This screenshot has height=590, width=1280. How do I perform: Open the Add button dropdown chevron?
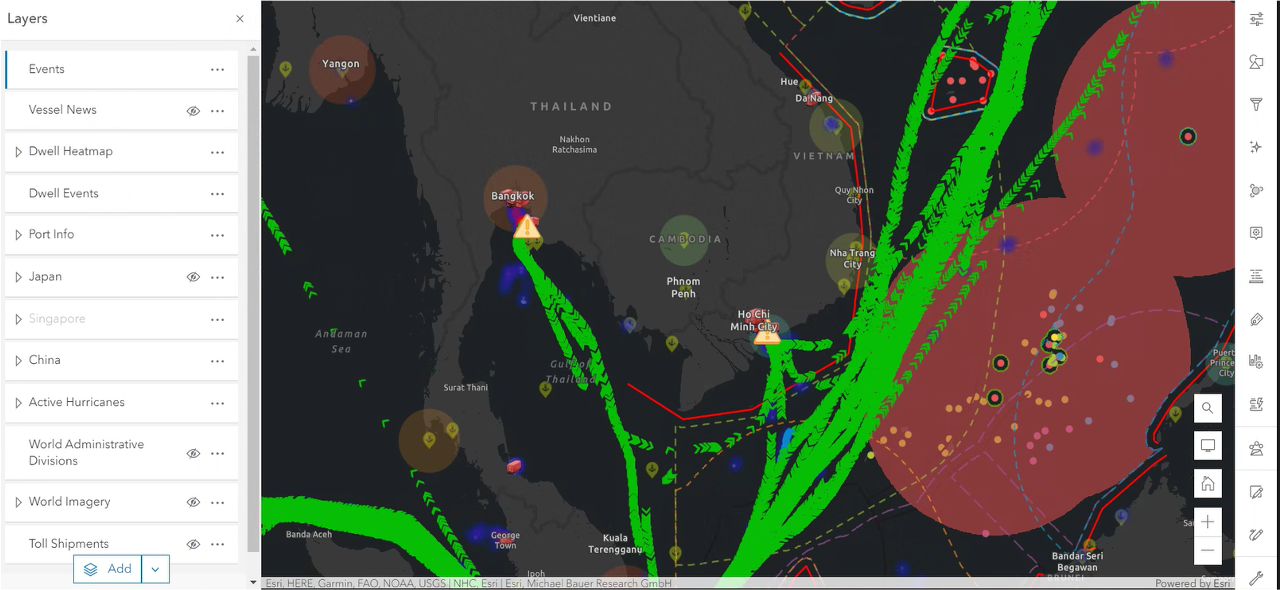click(x=155, y=568)
